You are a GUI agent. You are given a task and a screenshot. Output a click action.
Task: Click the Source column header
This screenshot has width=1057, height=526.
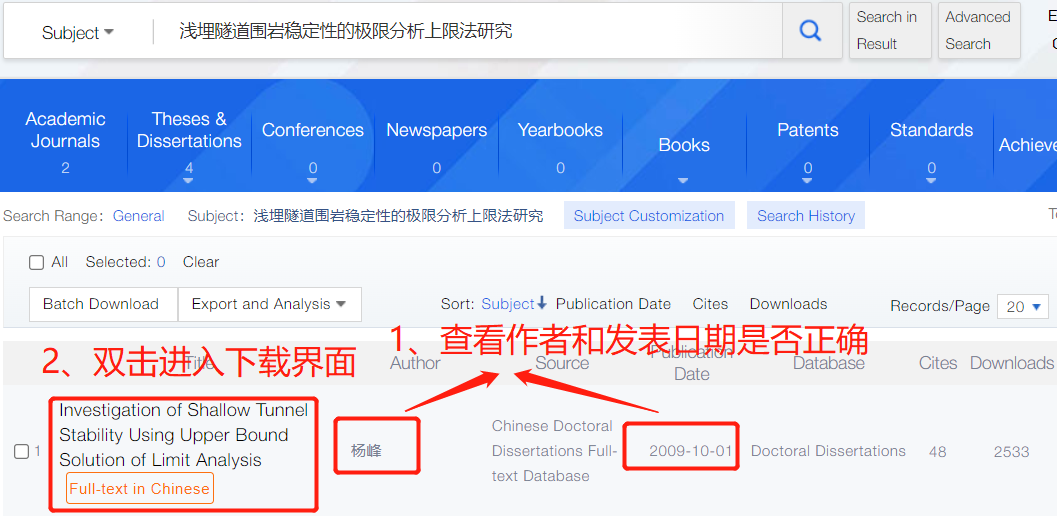tap(562, 363)
